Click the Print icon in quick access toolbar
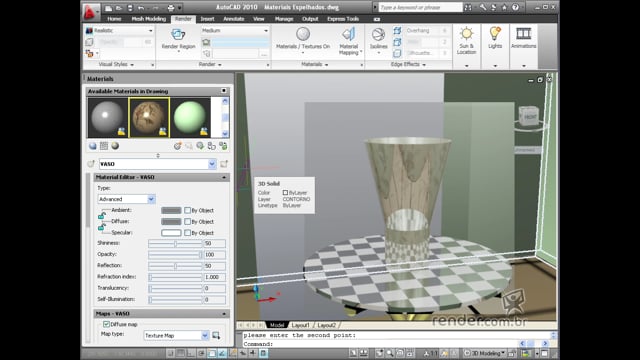Viewport: 640px width, 360px height. [171, 8]
